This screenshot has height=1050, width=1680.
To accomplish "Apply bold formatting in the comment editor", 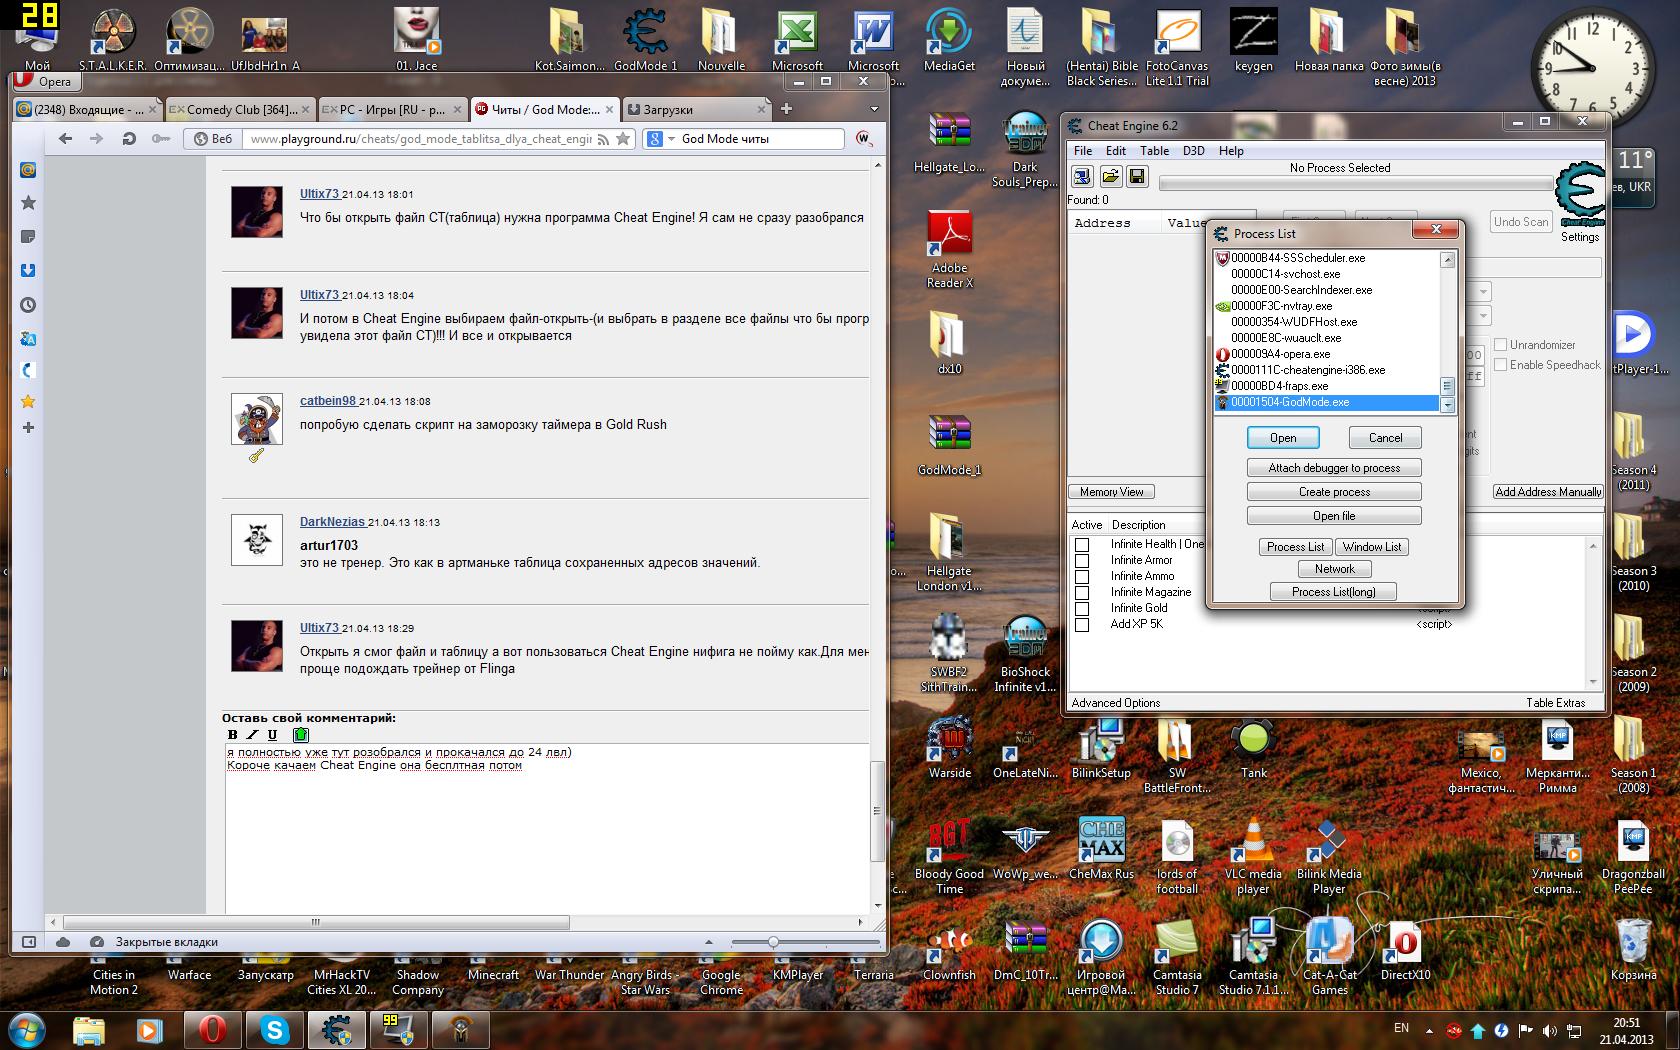I will pyautogui.click(x=233, y=735).
